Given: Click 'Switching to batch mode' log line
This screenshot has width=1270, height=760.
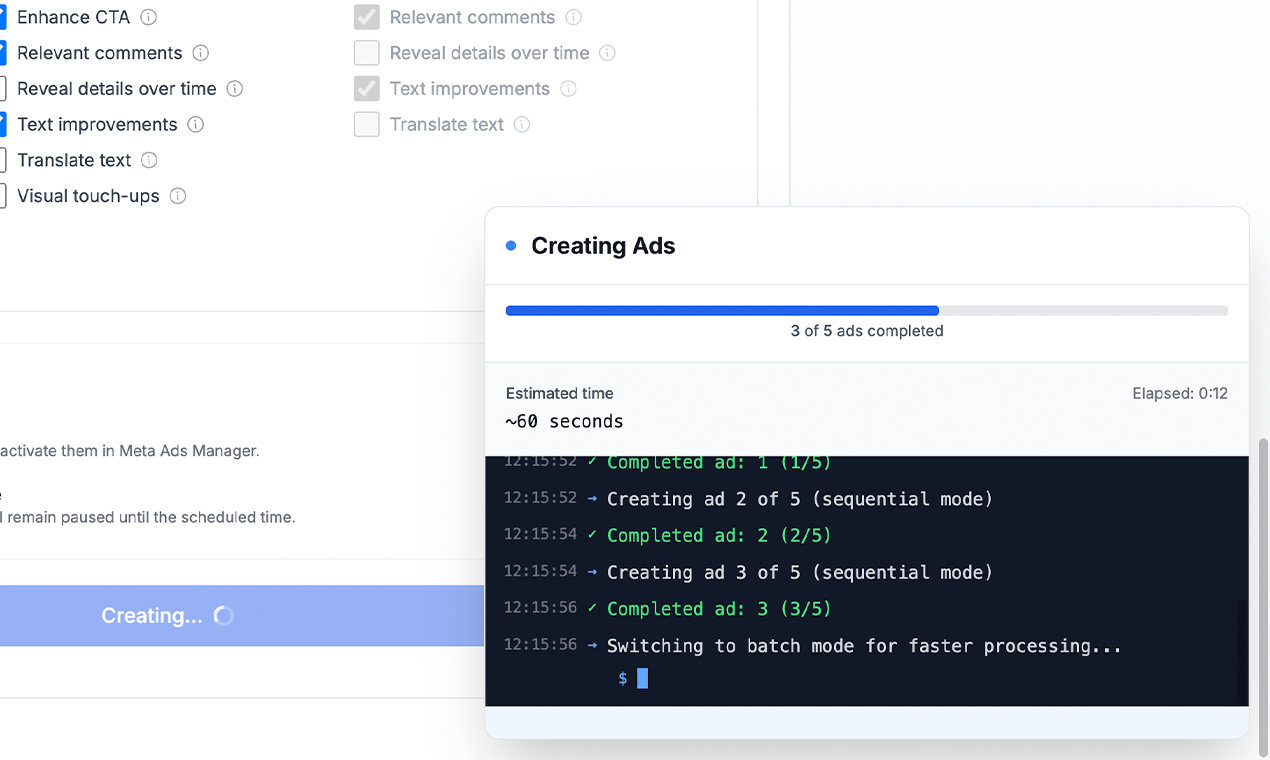Looking at the screenshot, I should click(864, 646).
